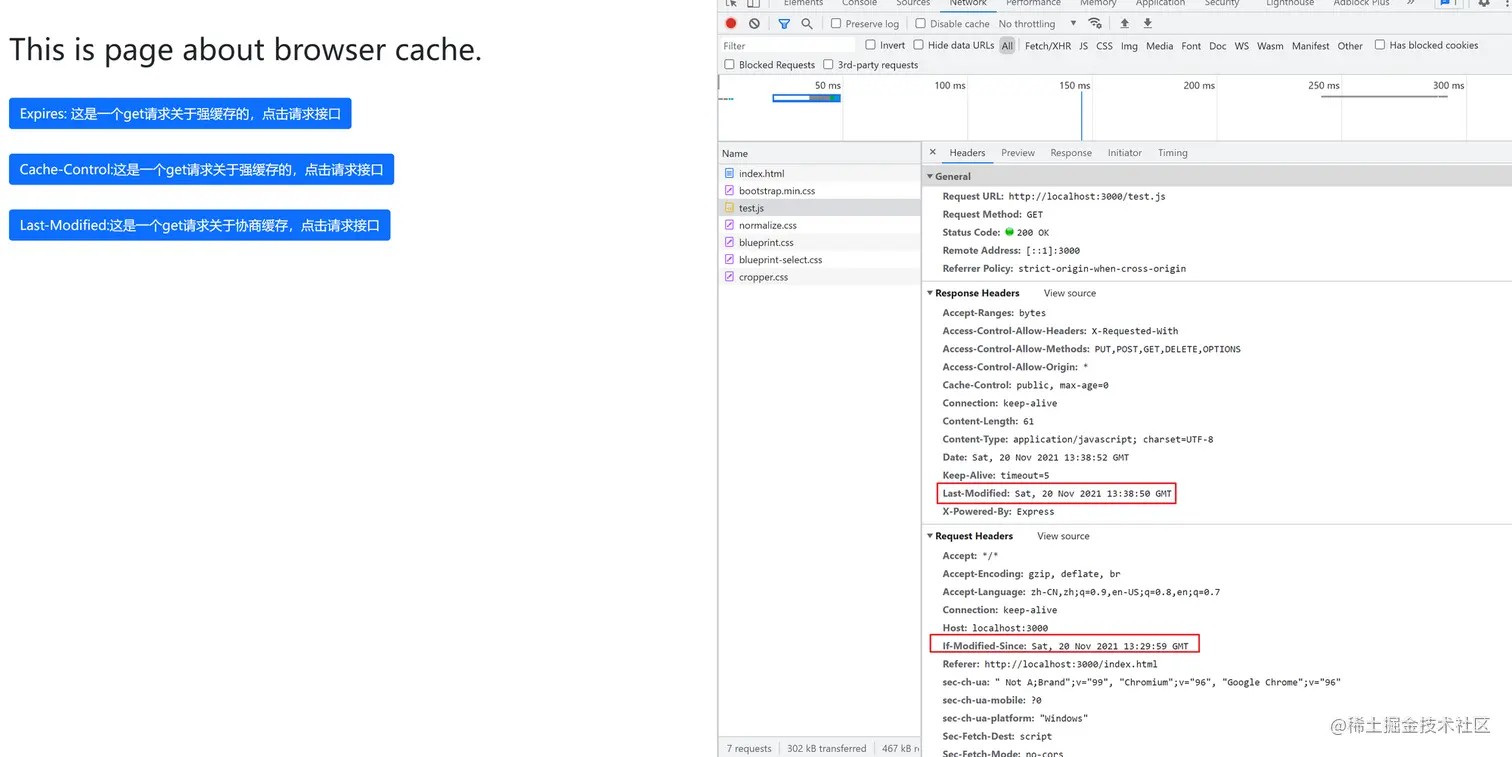Show more DevTools tabs chevron

[x=1411, y=4]
